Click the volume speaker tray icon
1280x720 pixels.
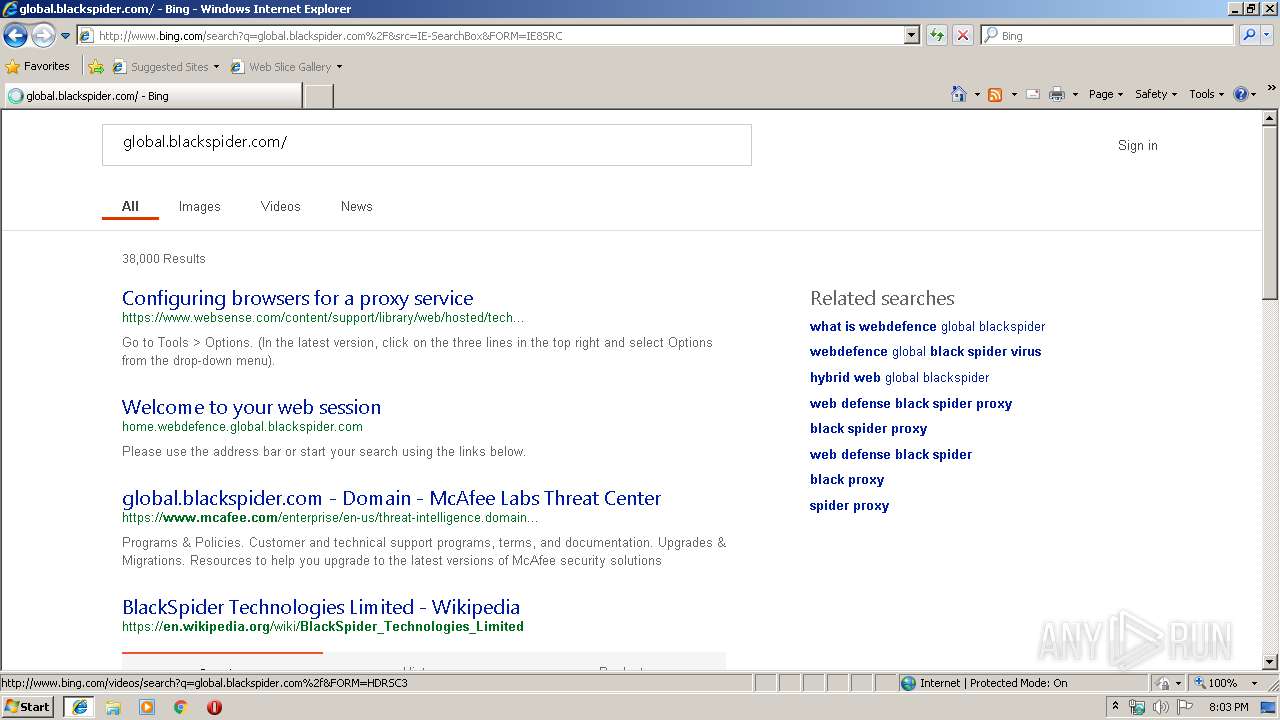[x=1160, y=707]
